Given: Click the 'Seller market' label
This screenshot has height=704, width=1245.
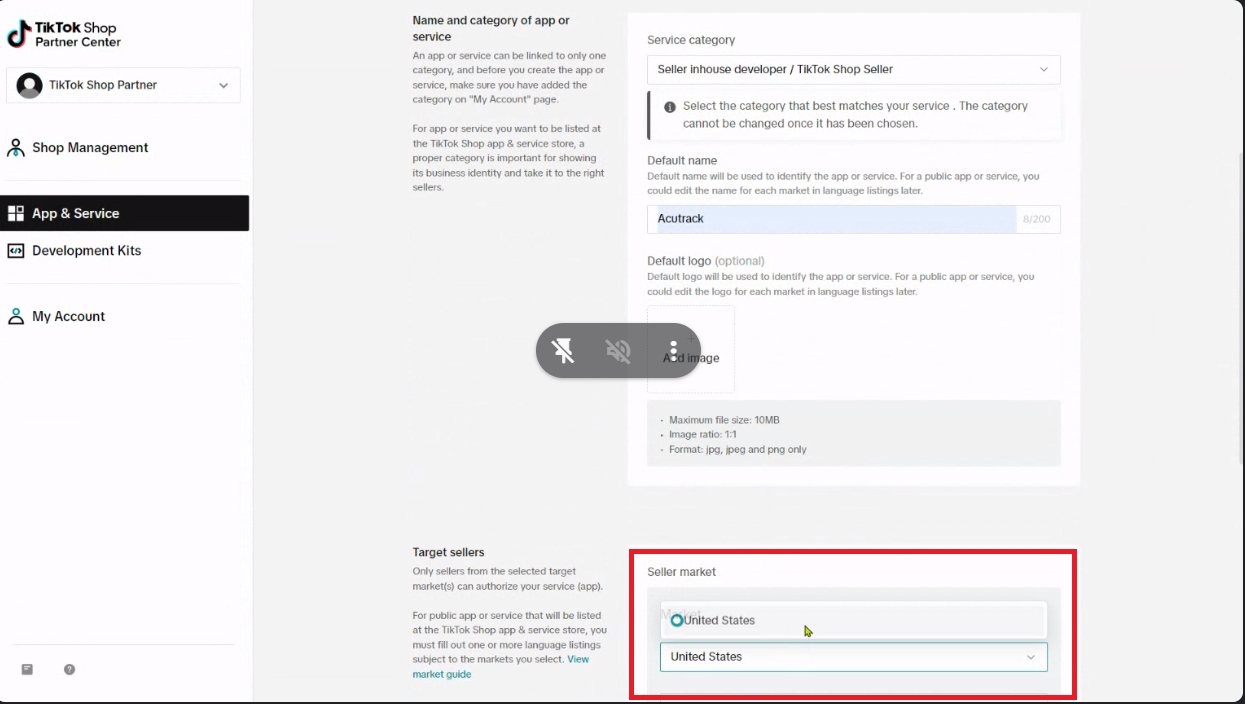Looking at the screenshot, I should (681, 572).
